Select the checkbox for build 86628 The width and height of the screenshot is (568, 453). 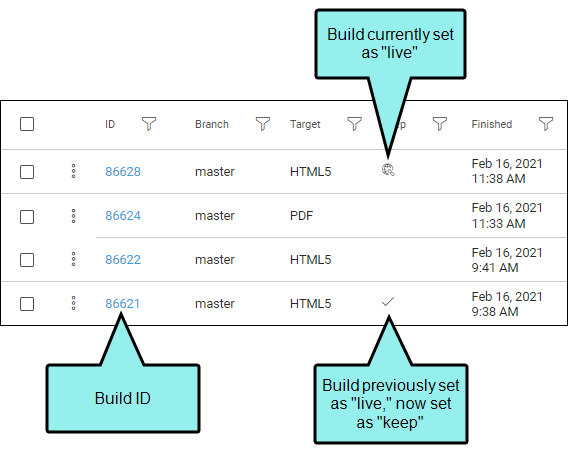tap(27, 172)
